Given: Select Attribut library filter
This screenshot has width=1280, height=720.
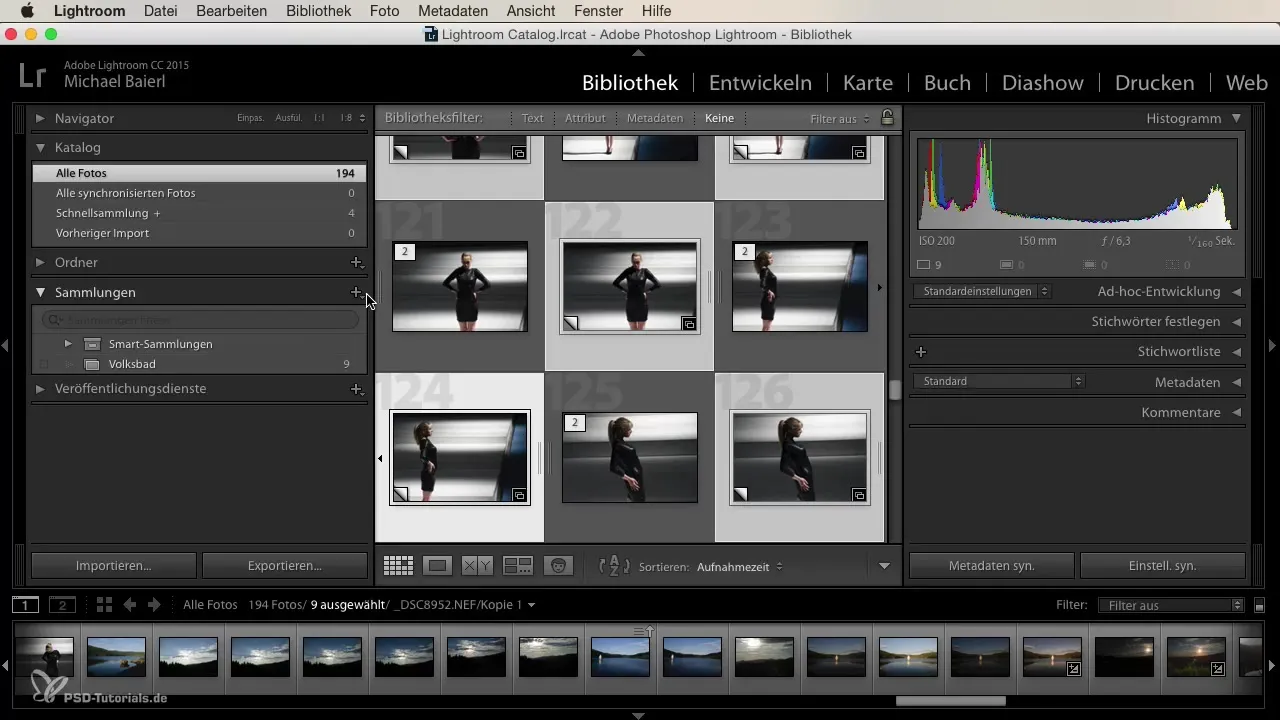Looking at the screenshot, I should [x=585, y=118].
